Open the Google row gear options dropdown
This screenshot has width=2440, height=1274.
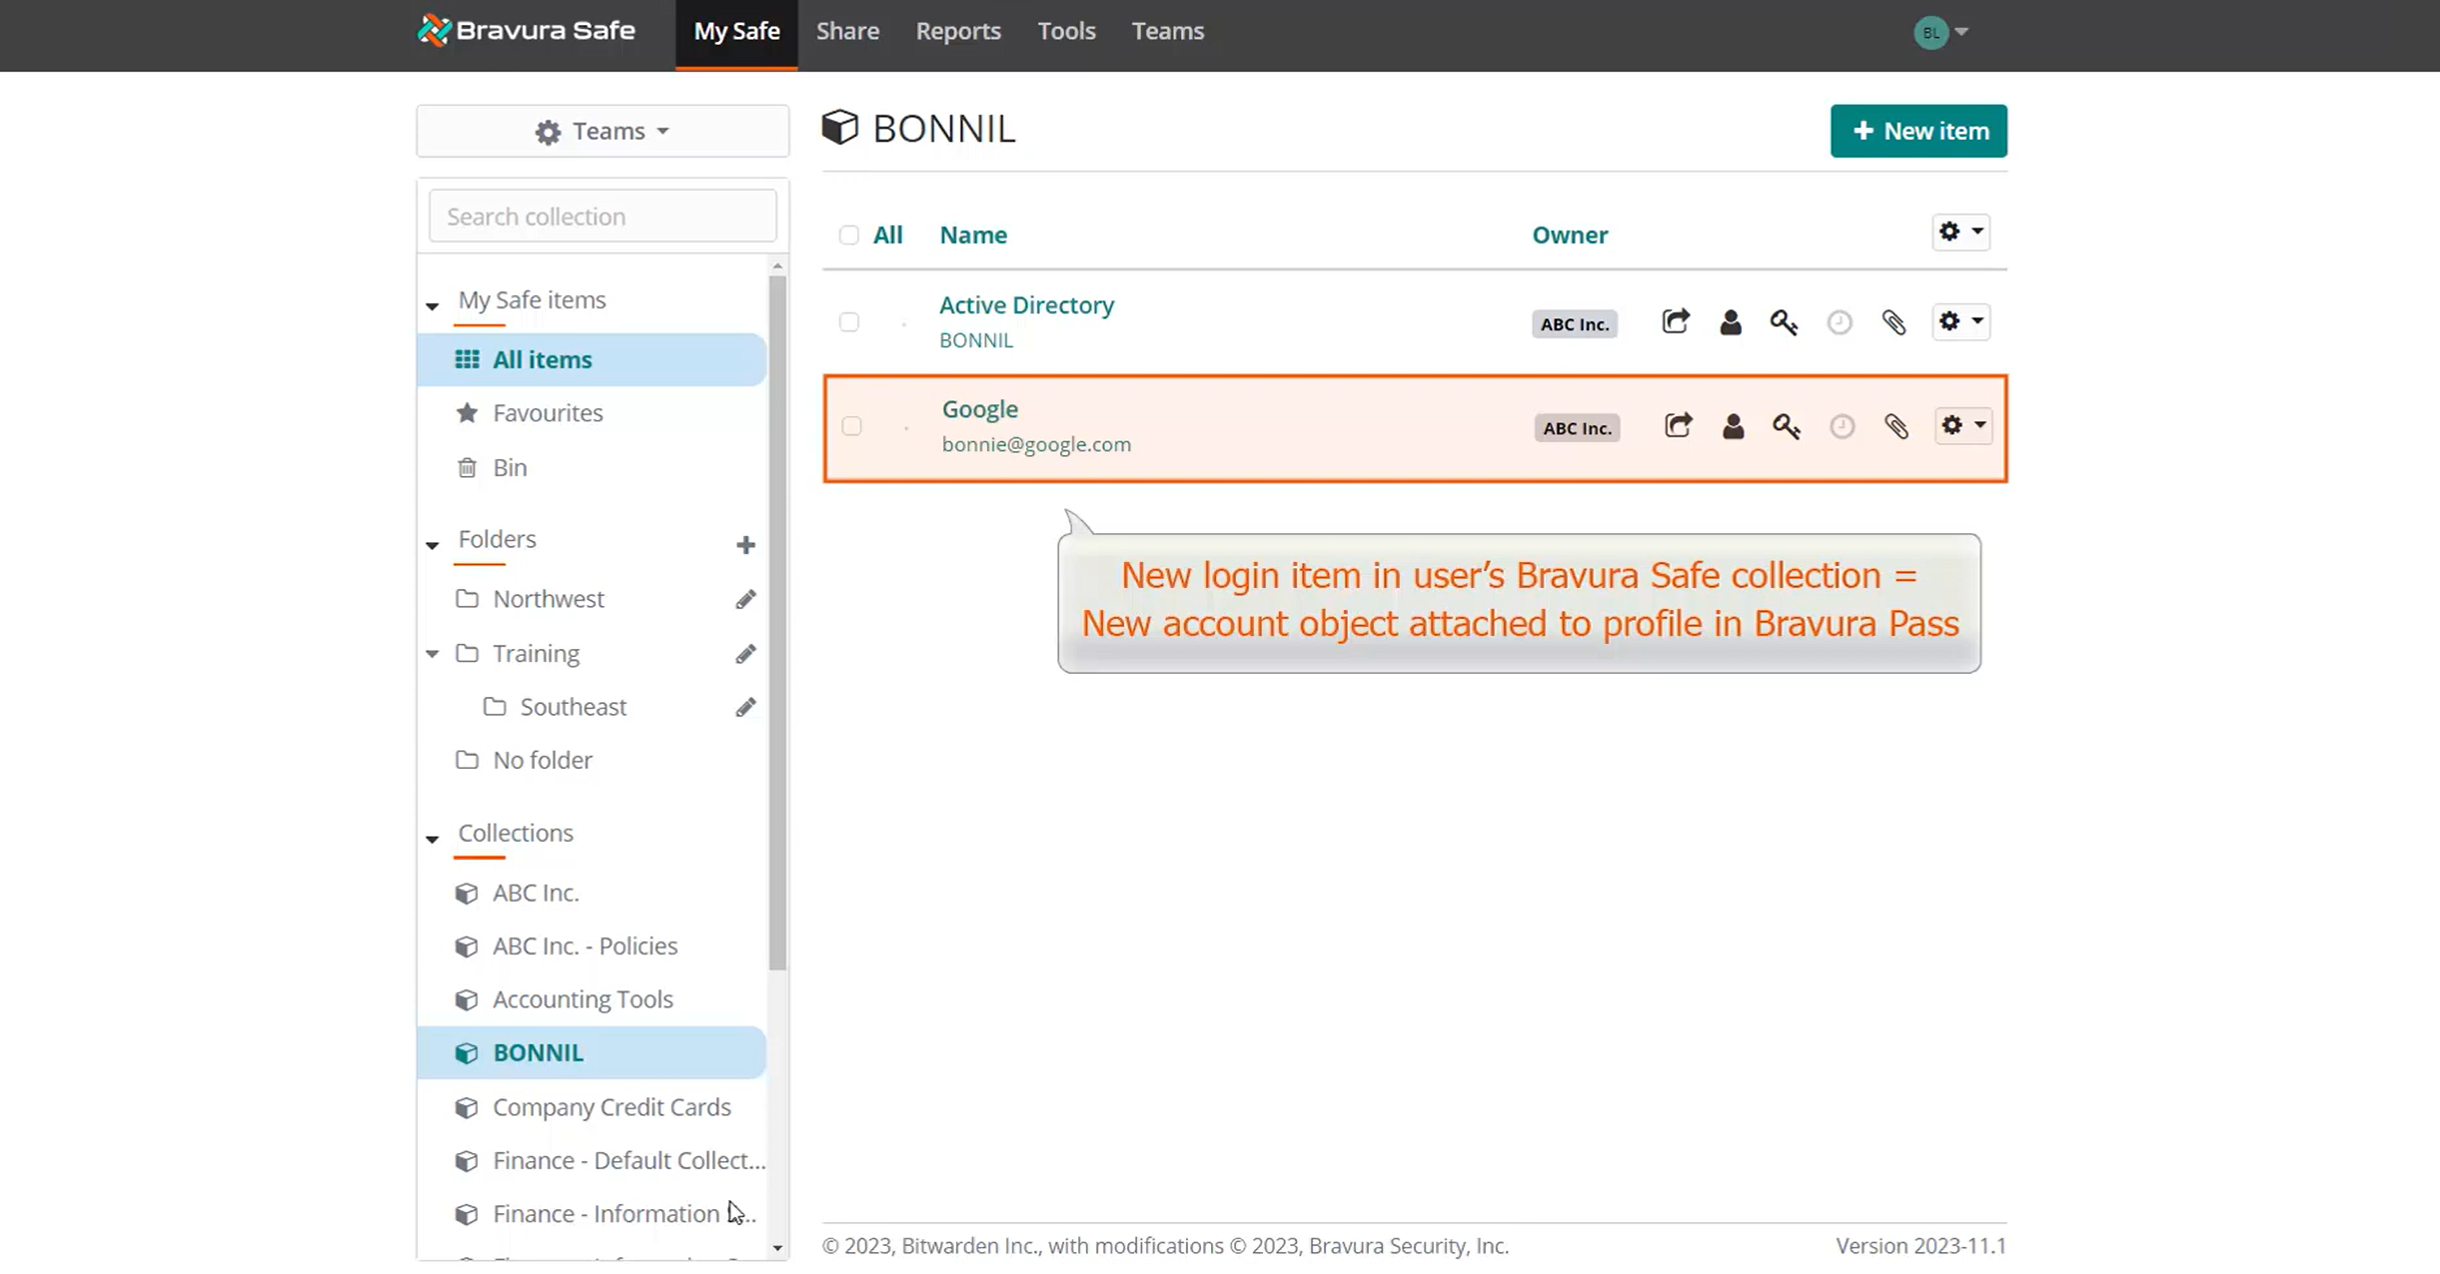[1962, 426]
